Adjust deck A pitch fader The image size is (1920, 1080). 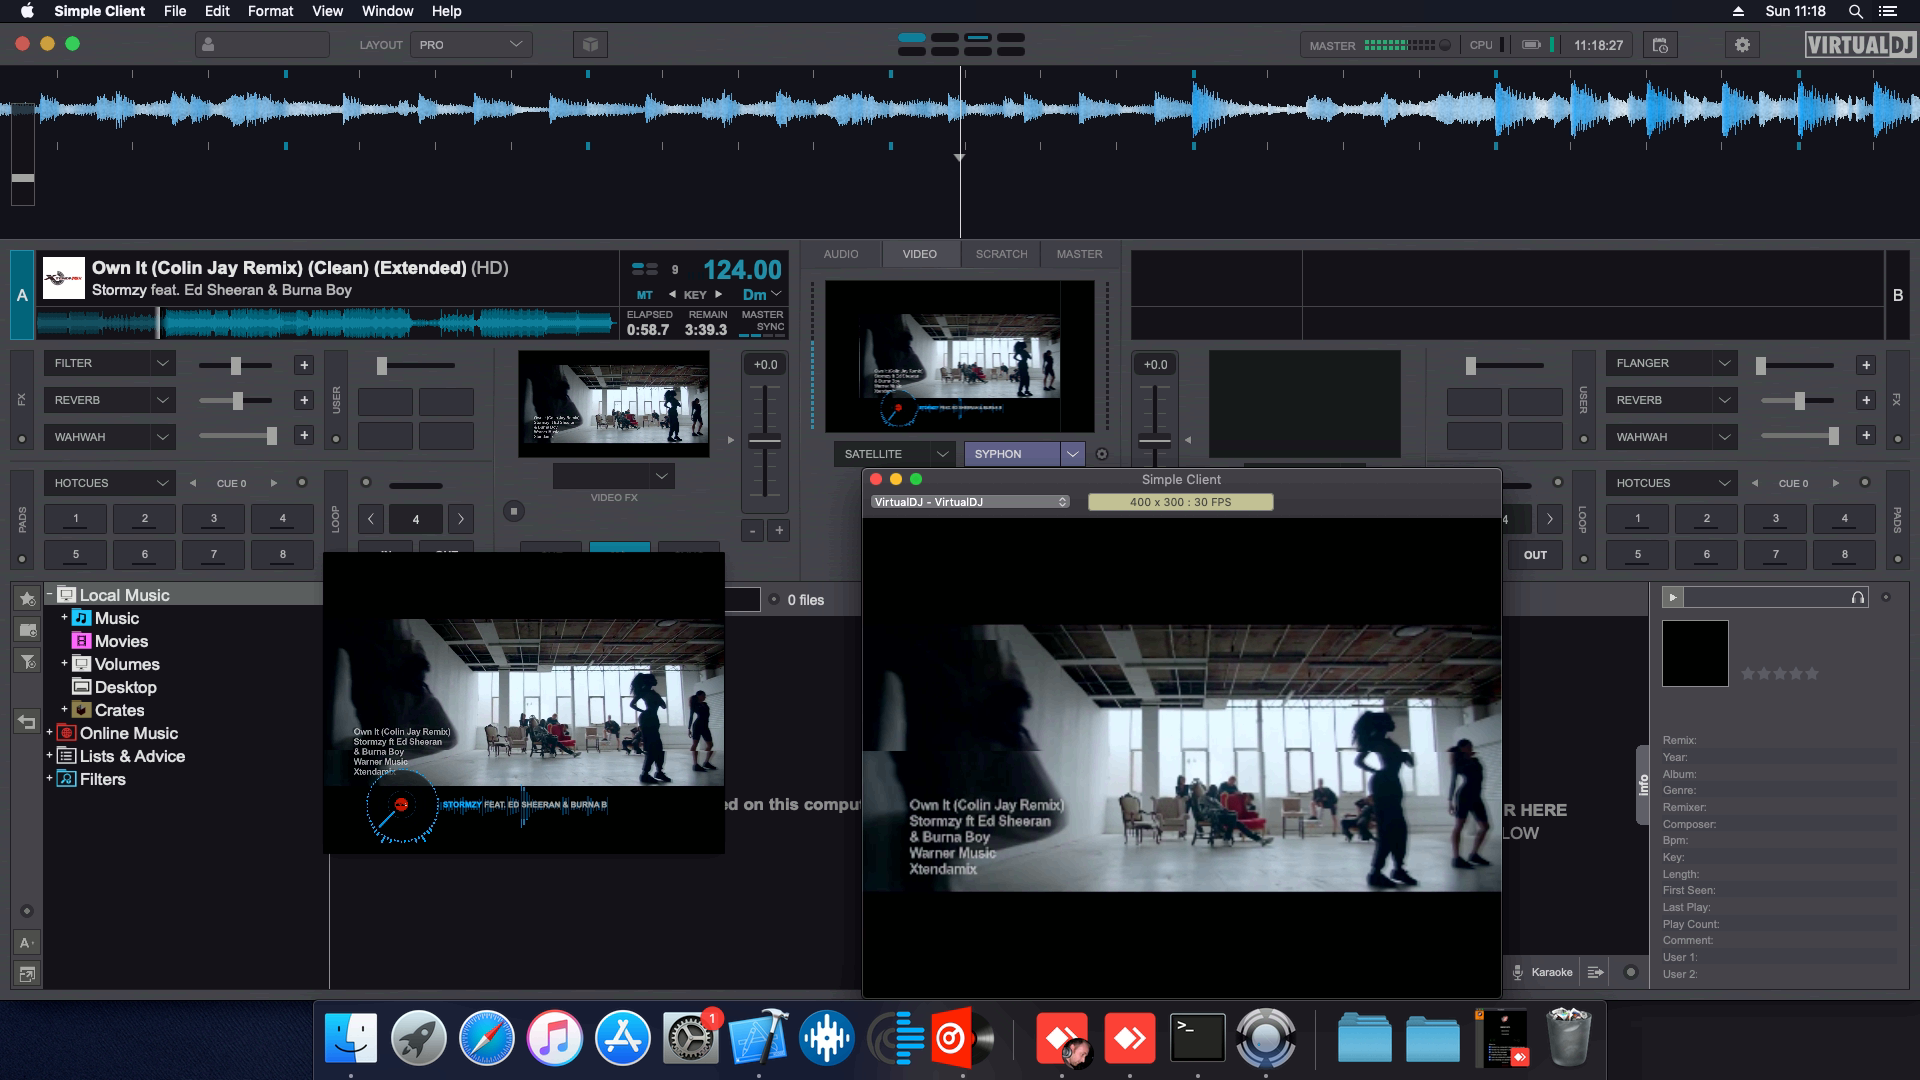tap(765, 441)
